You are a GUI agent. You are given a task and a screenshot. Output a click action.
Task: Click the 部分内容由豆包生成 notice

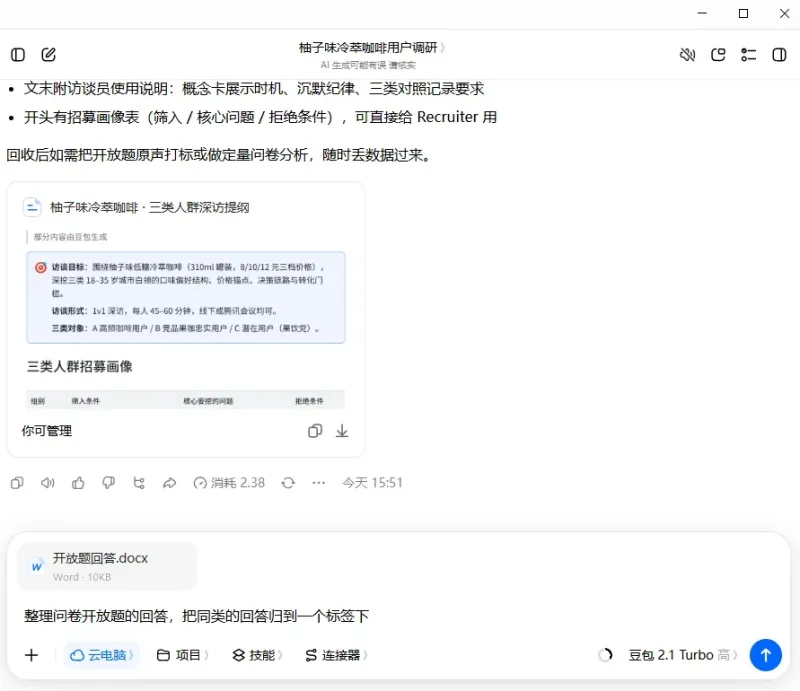tap(70, 237)
